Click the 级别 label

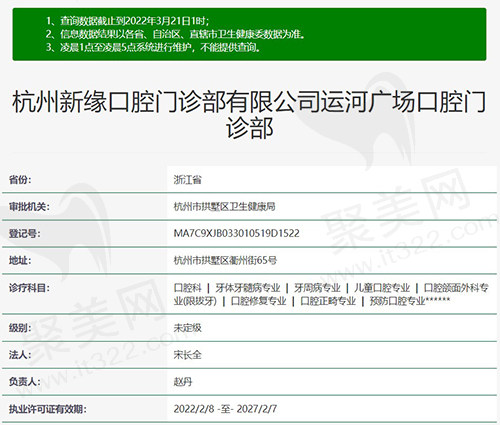(x=20, y=328)
